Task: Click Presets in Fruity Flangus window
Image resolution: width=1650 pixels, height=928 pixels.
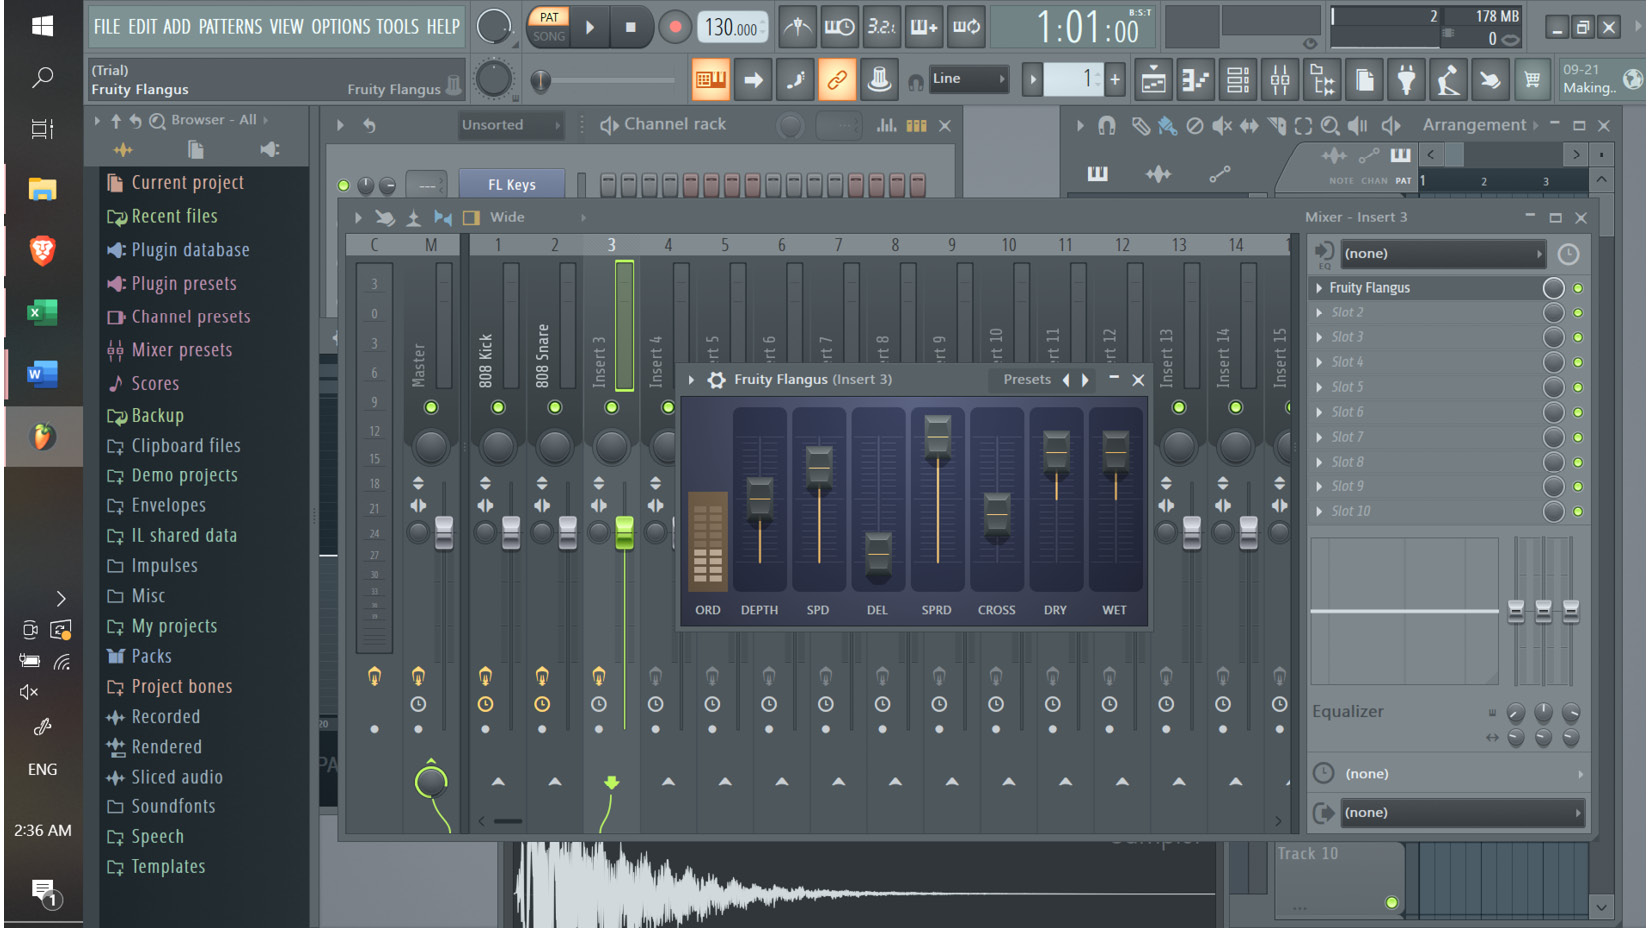Action: coord(1027,380)
